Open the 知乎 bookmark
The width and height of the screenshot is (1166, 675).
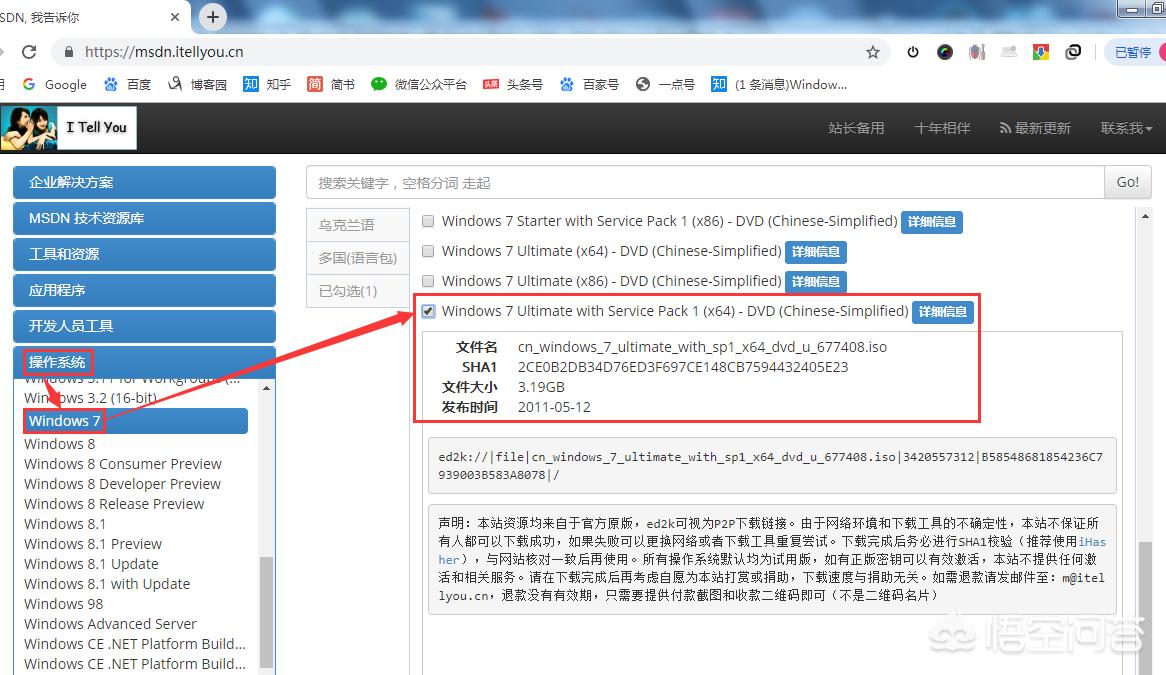[267, 84]
